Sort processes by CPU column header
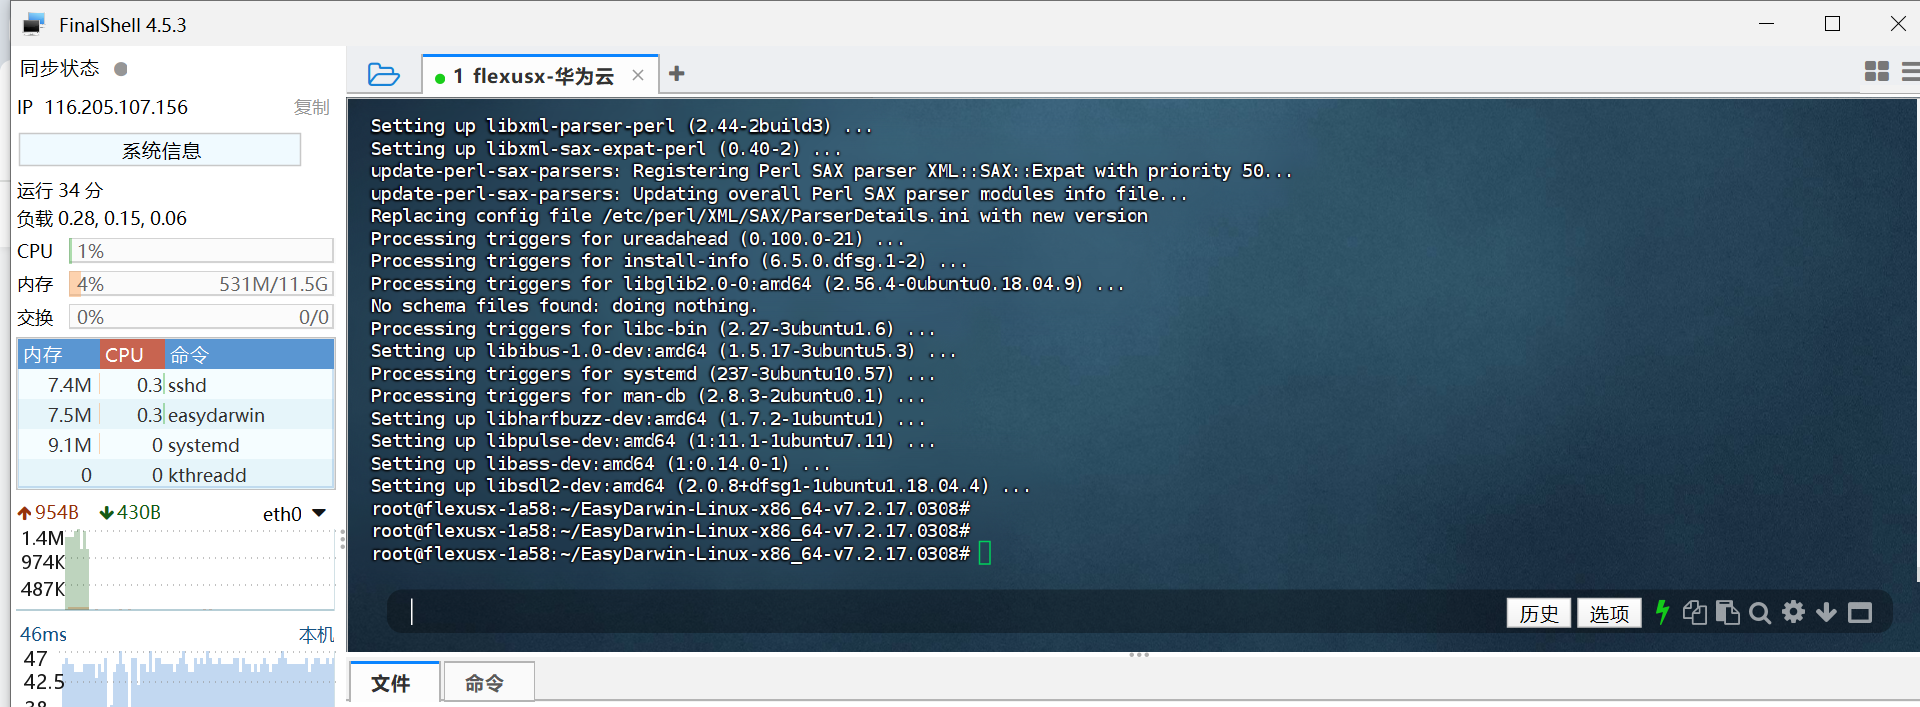 [131, 355]
